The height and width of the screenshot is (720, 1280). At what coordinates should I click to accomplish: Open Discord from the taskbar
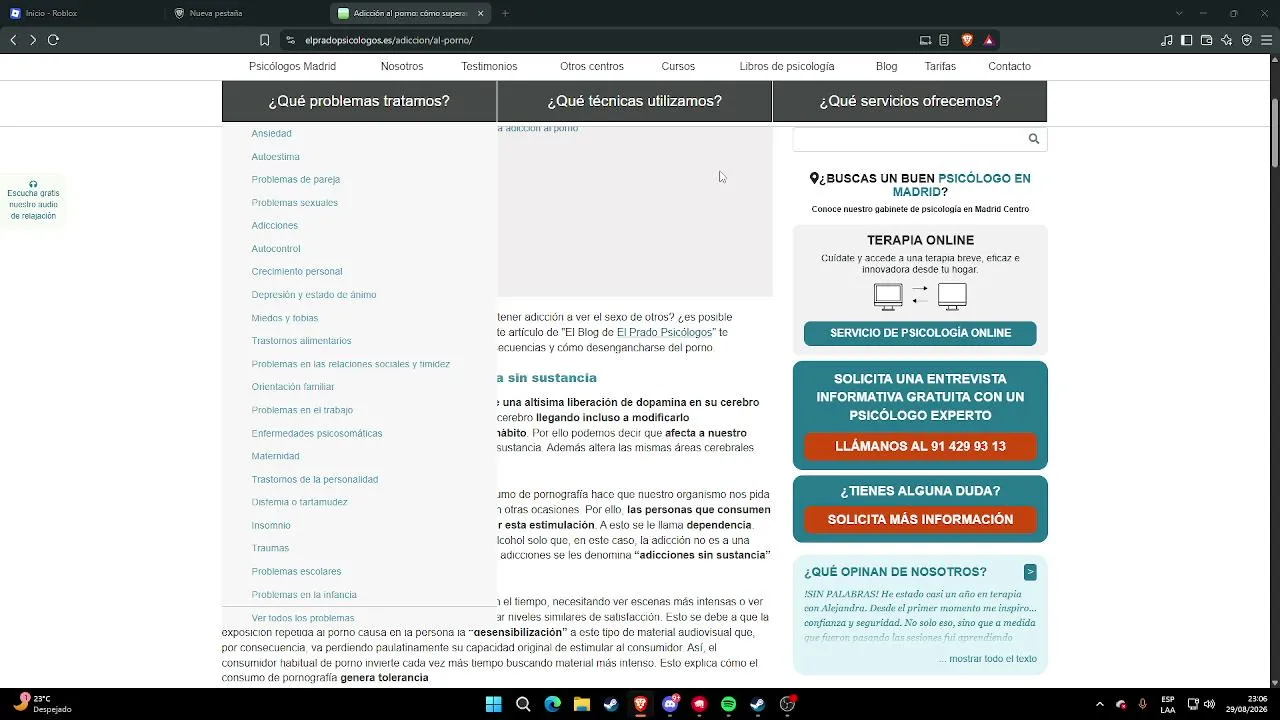[x=670, y=704]
